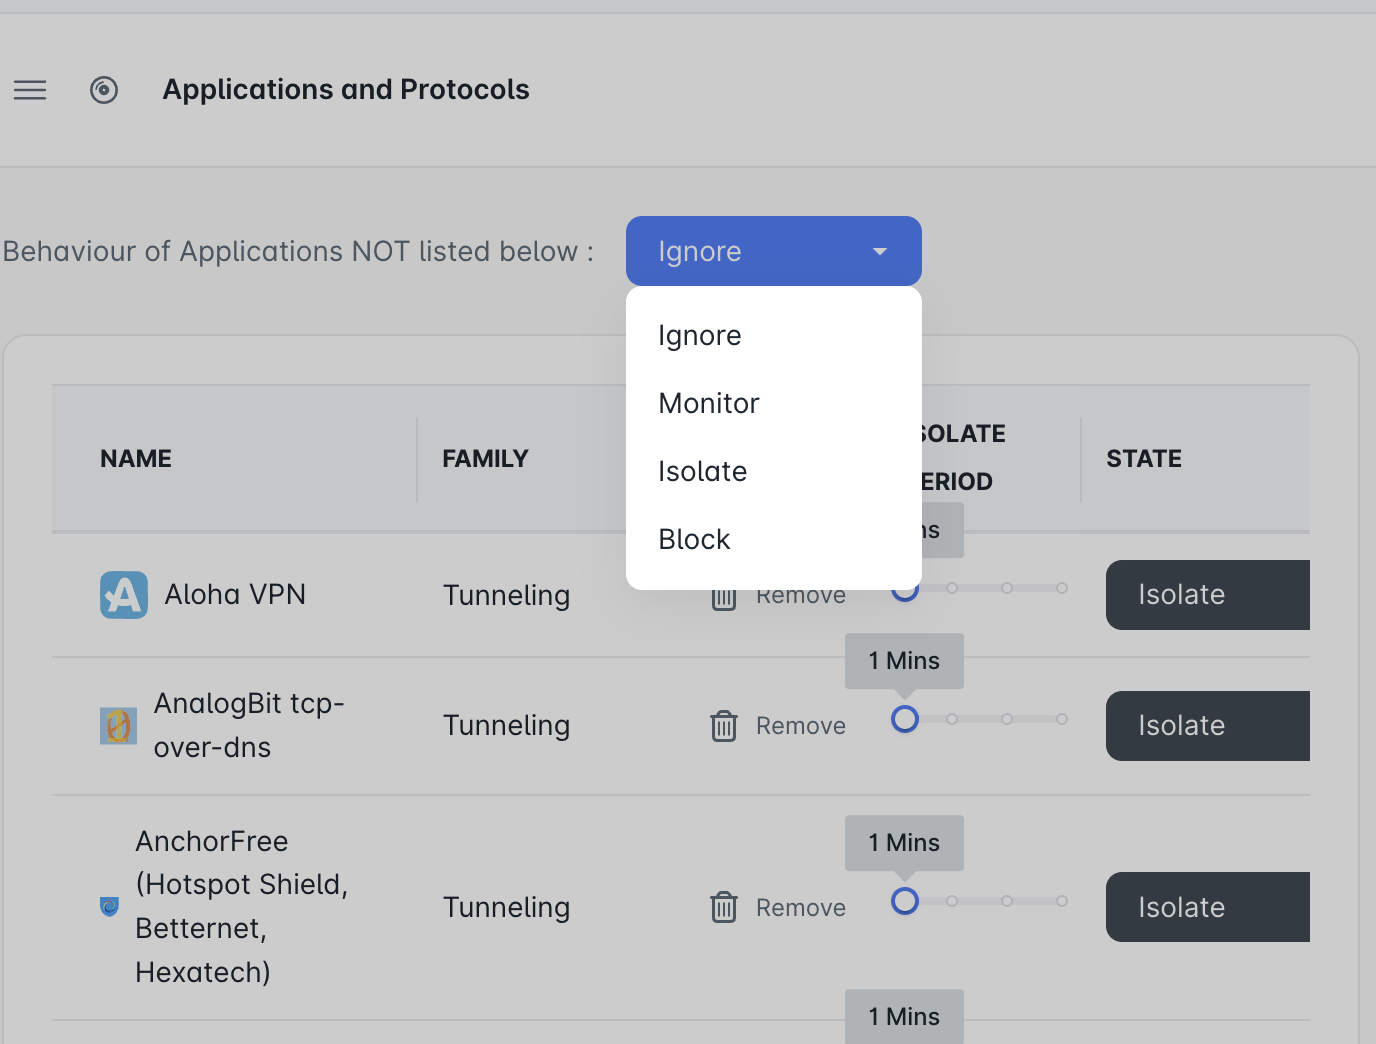This screenshot has height=1044, width=1376.
Task: Click Remove link in AnchorFree row
Action: [801, 908]
